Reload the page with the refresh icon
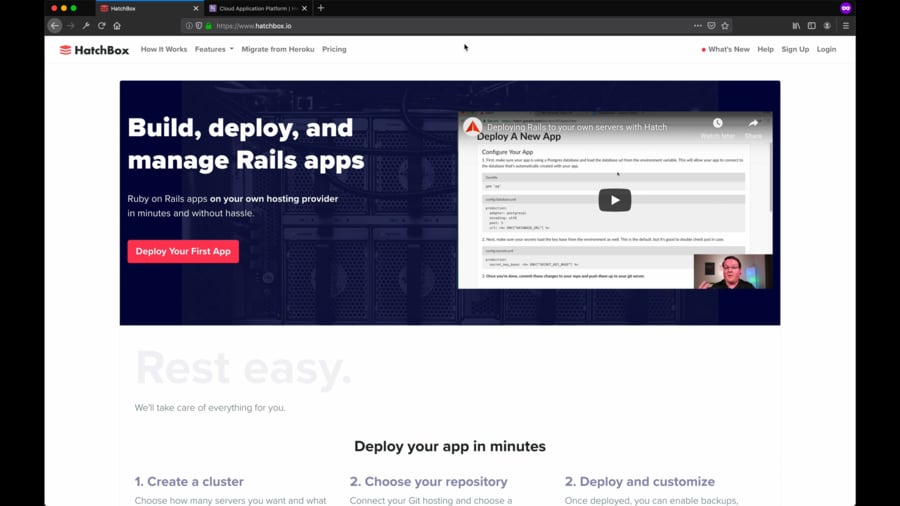Viewport: 900px width, 506px height. point(102,26)
